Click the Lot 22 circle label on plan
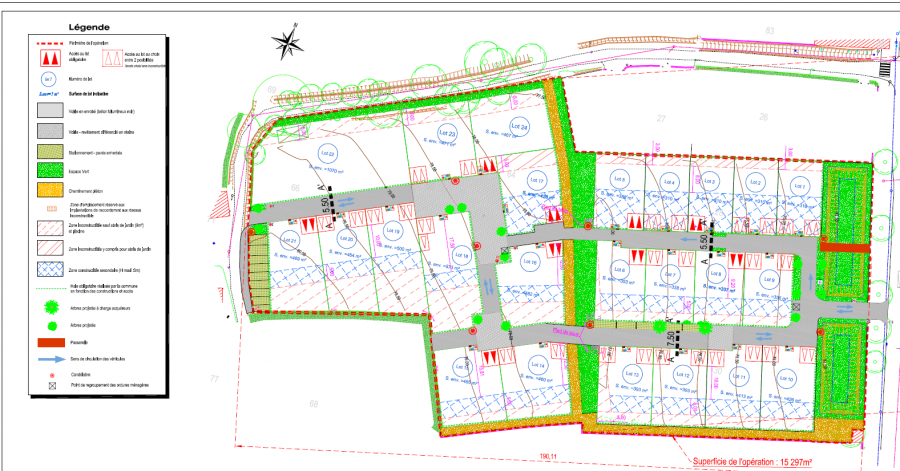The image size is (900, 471). click(326, 152)
